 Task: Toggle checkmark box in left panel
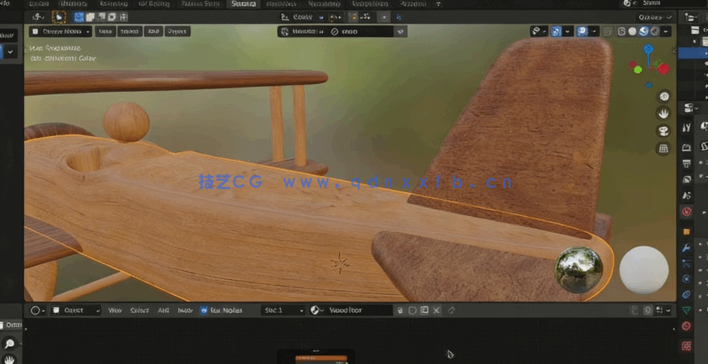(10, 52)
